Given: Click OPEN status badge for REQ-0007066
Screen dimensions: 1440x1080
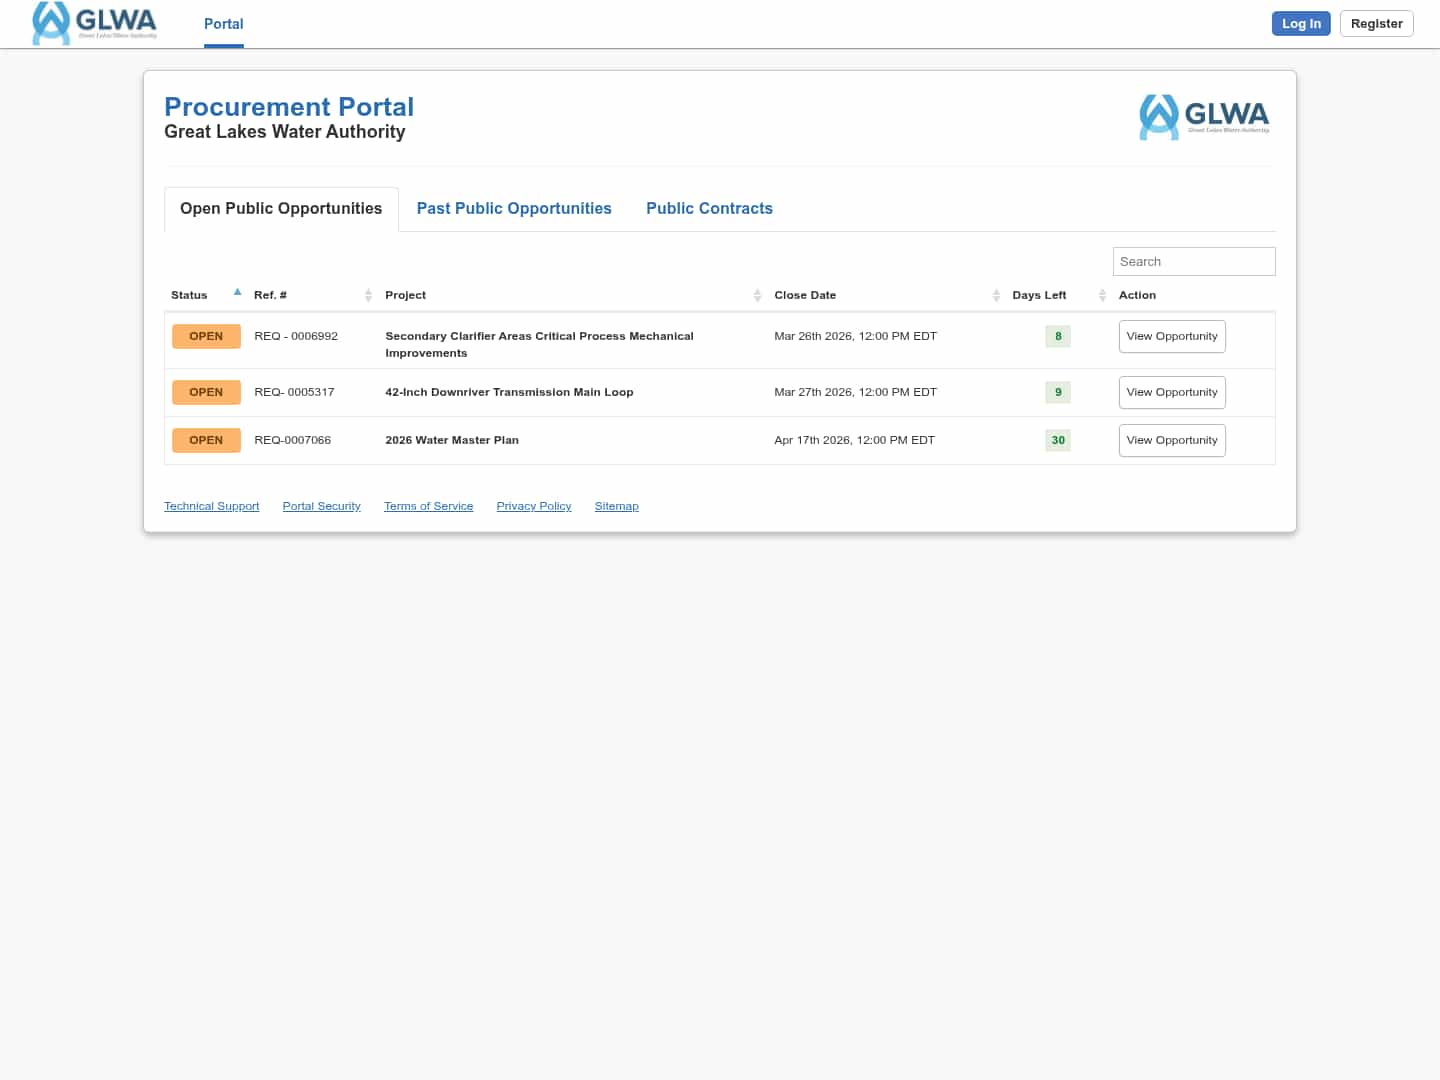Looking at the screenshot, I should tap(206, 440).
